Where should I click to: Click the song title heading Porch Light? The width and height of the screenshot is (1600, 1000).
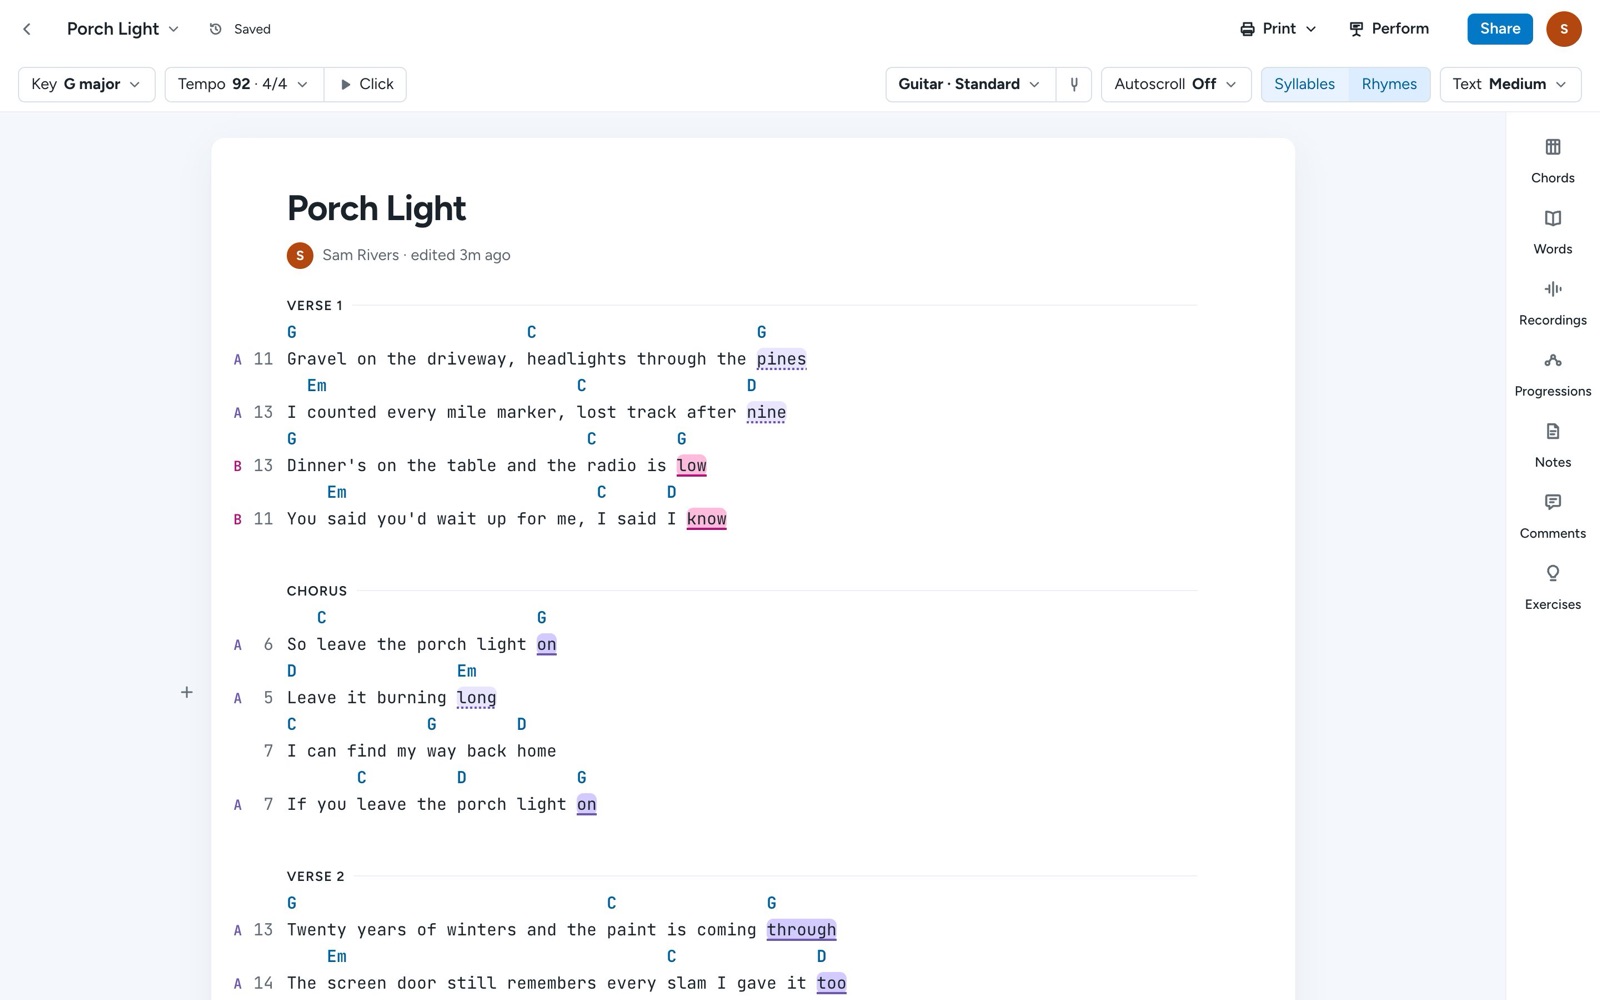coord(376,208)
